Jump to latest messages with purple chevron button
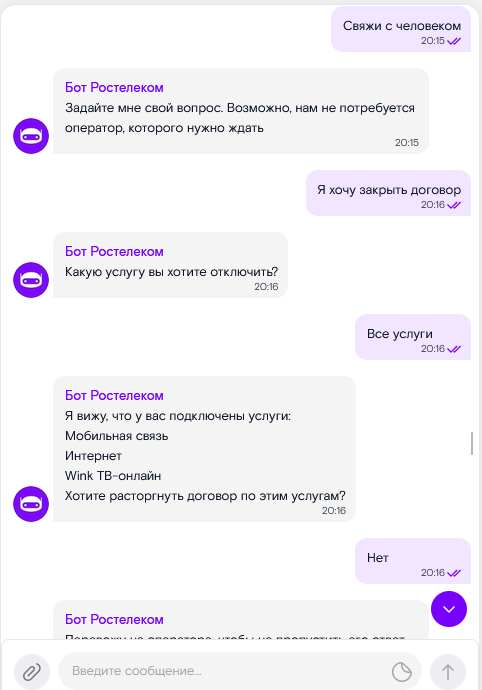 click(x=449, y=609)
